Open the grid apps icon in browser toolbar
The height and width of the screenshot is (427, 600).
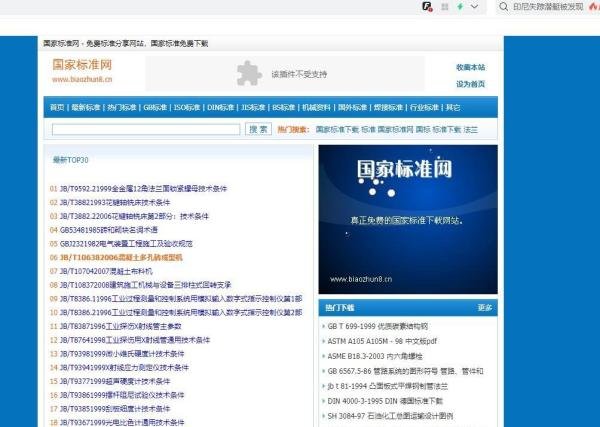(x=445, y=7)
